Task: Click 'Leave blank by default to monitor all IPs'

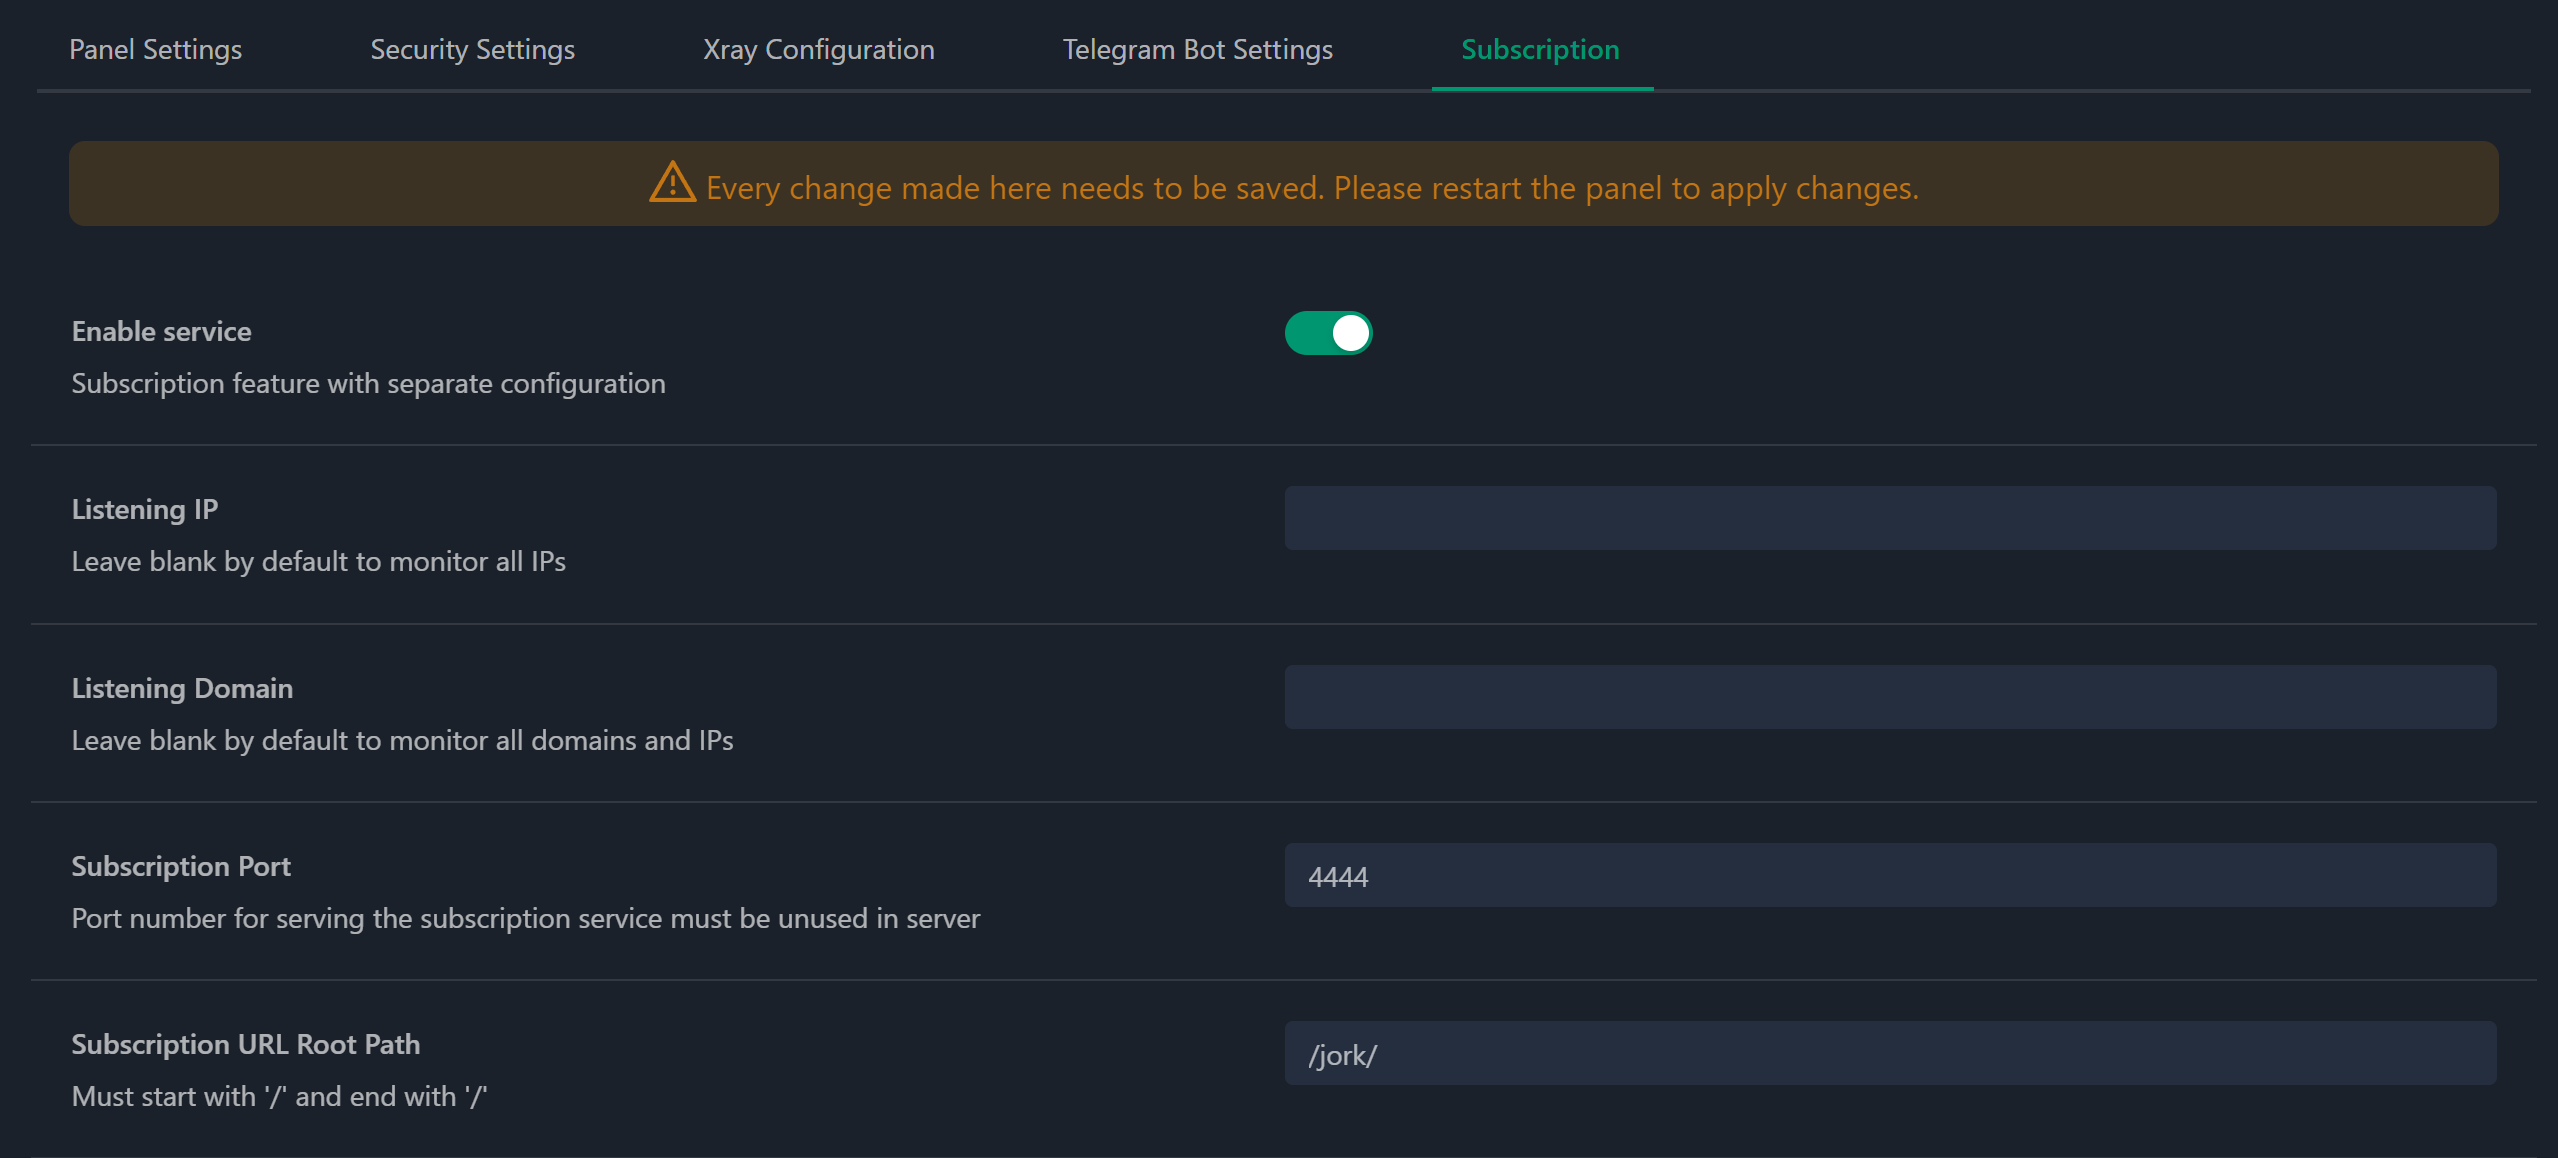Action: (318, 561)
